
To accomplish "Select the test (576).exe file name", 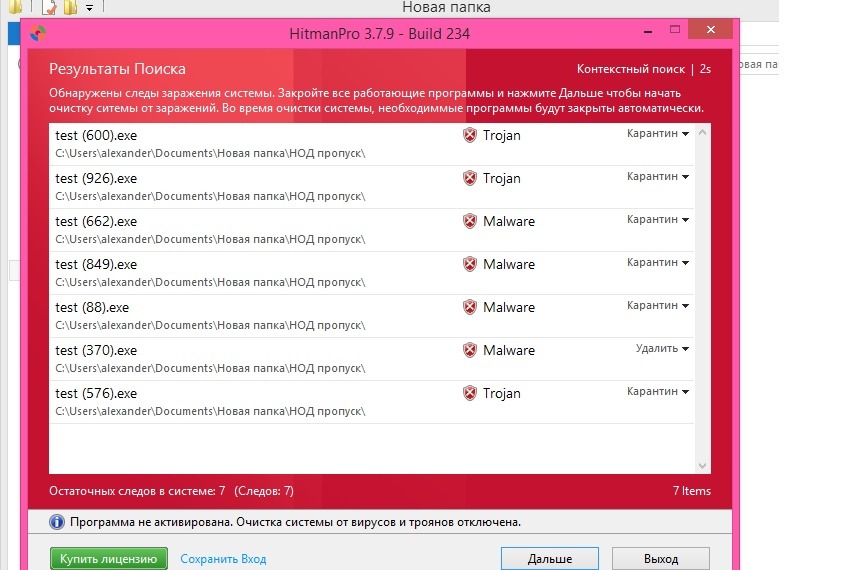I will coord(96,393).
